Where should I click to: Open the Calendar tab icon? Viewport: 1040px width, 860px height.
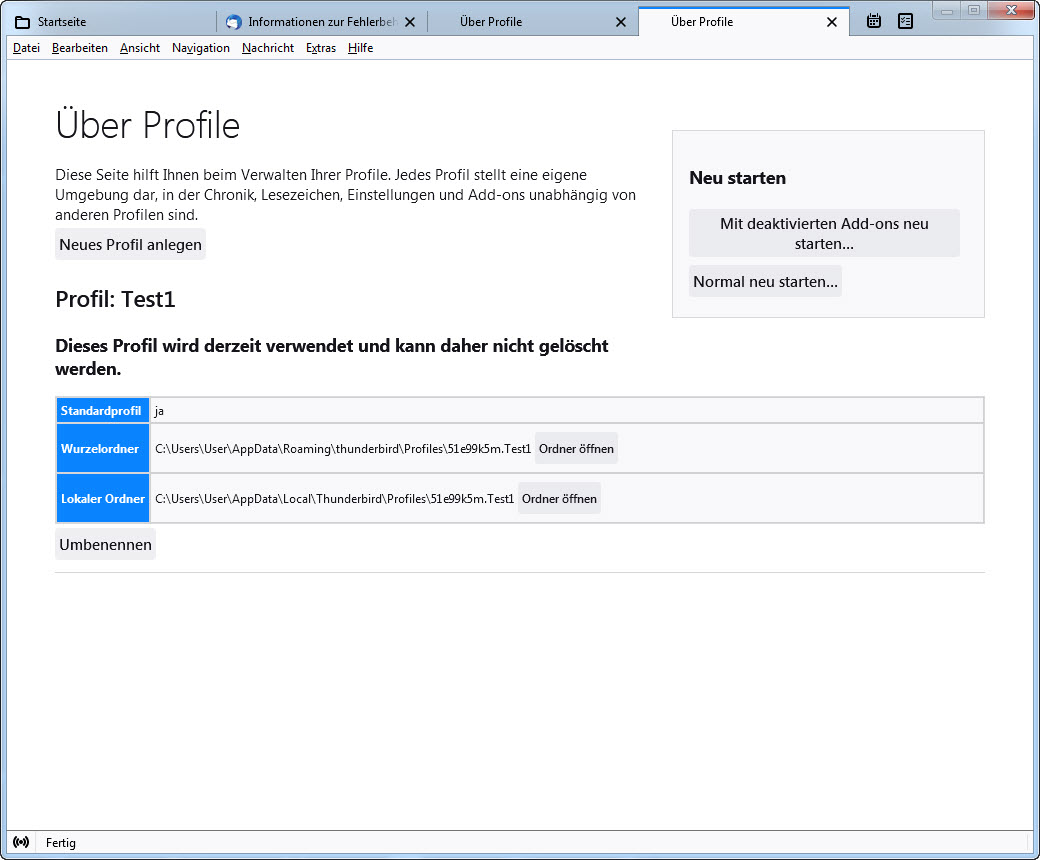pyautogui.click(x=873, y=21)
